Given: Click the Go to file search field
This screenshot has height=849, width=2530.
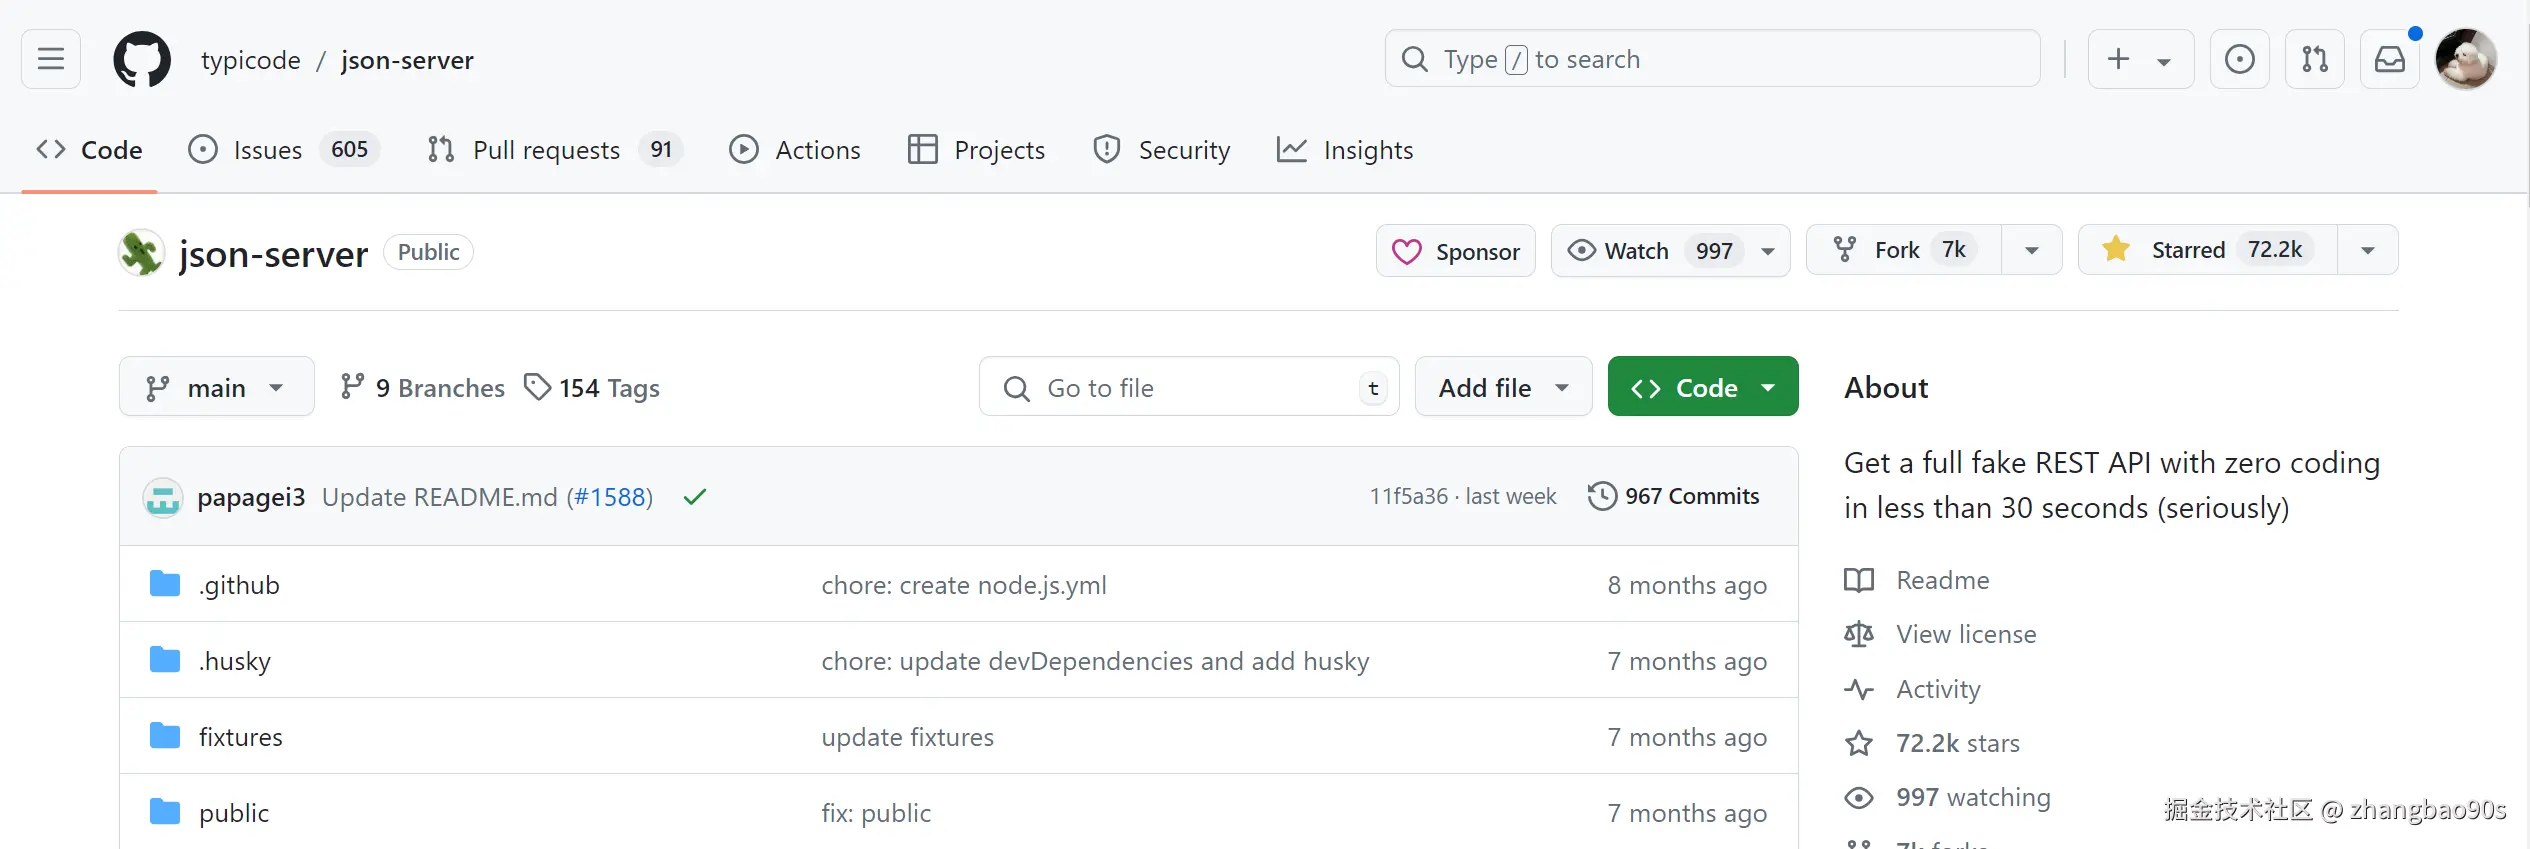Looking at the screenshot, I should tap(1188, 387).
